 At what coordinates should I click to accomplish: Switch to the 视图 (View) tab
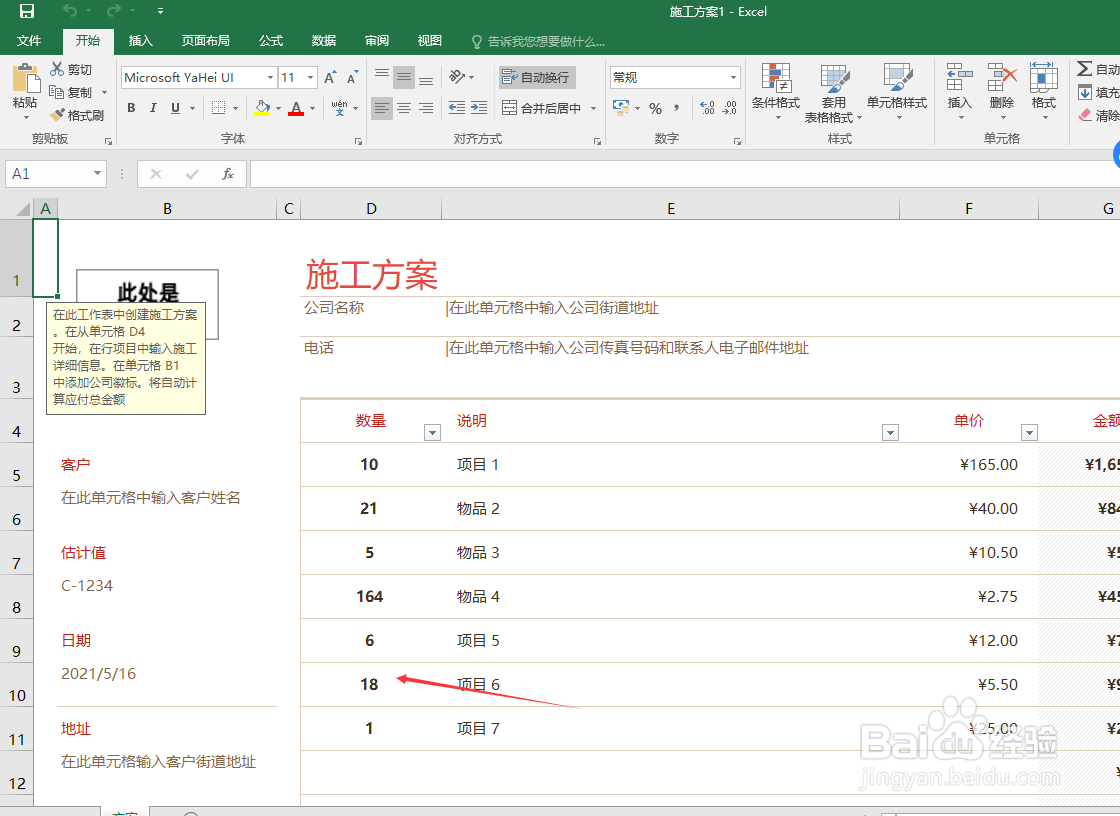click(x=429, y=41)
